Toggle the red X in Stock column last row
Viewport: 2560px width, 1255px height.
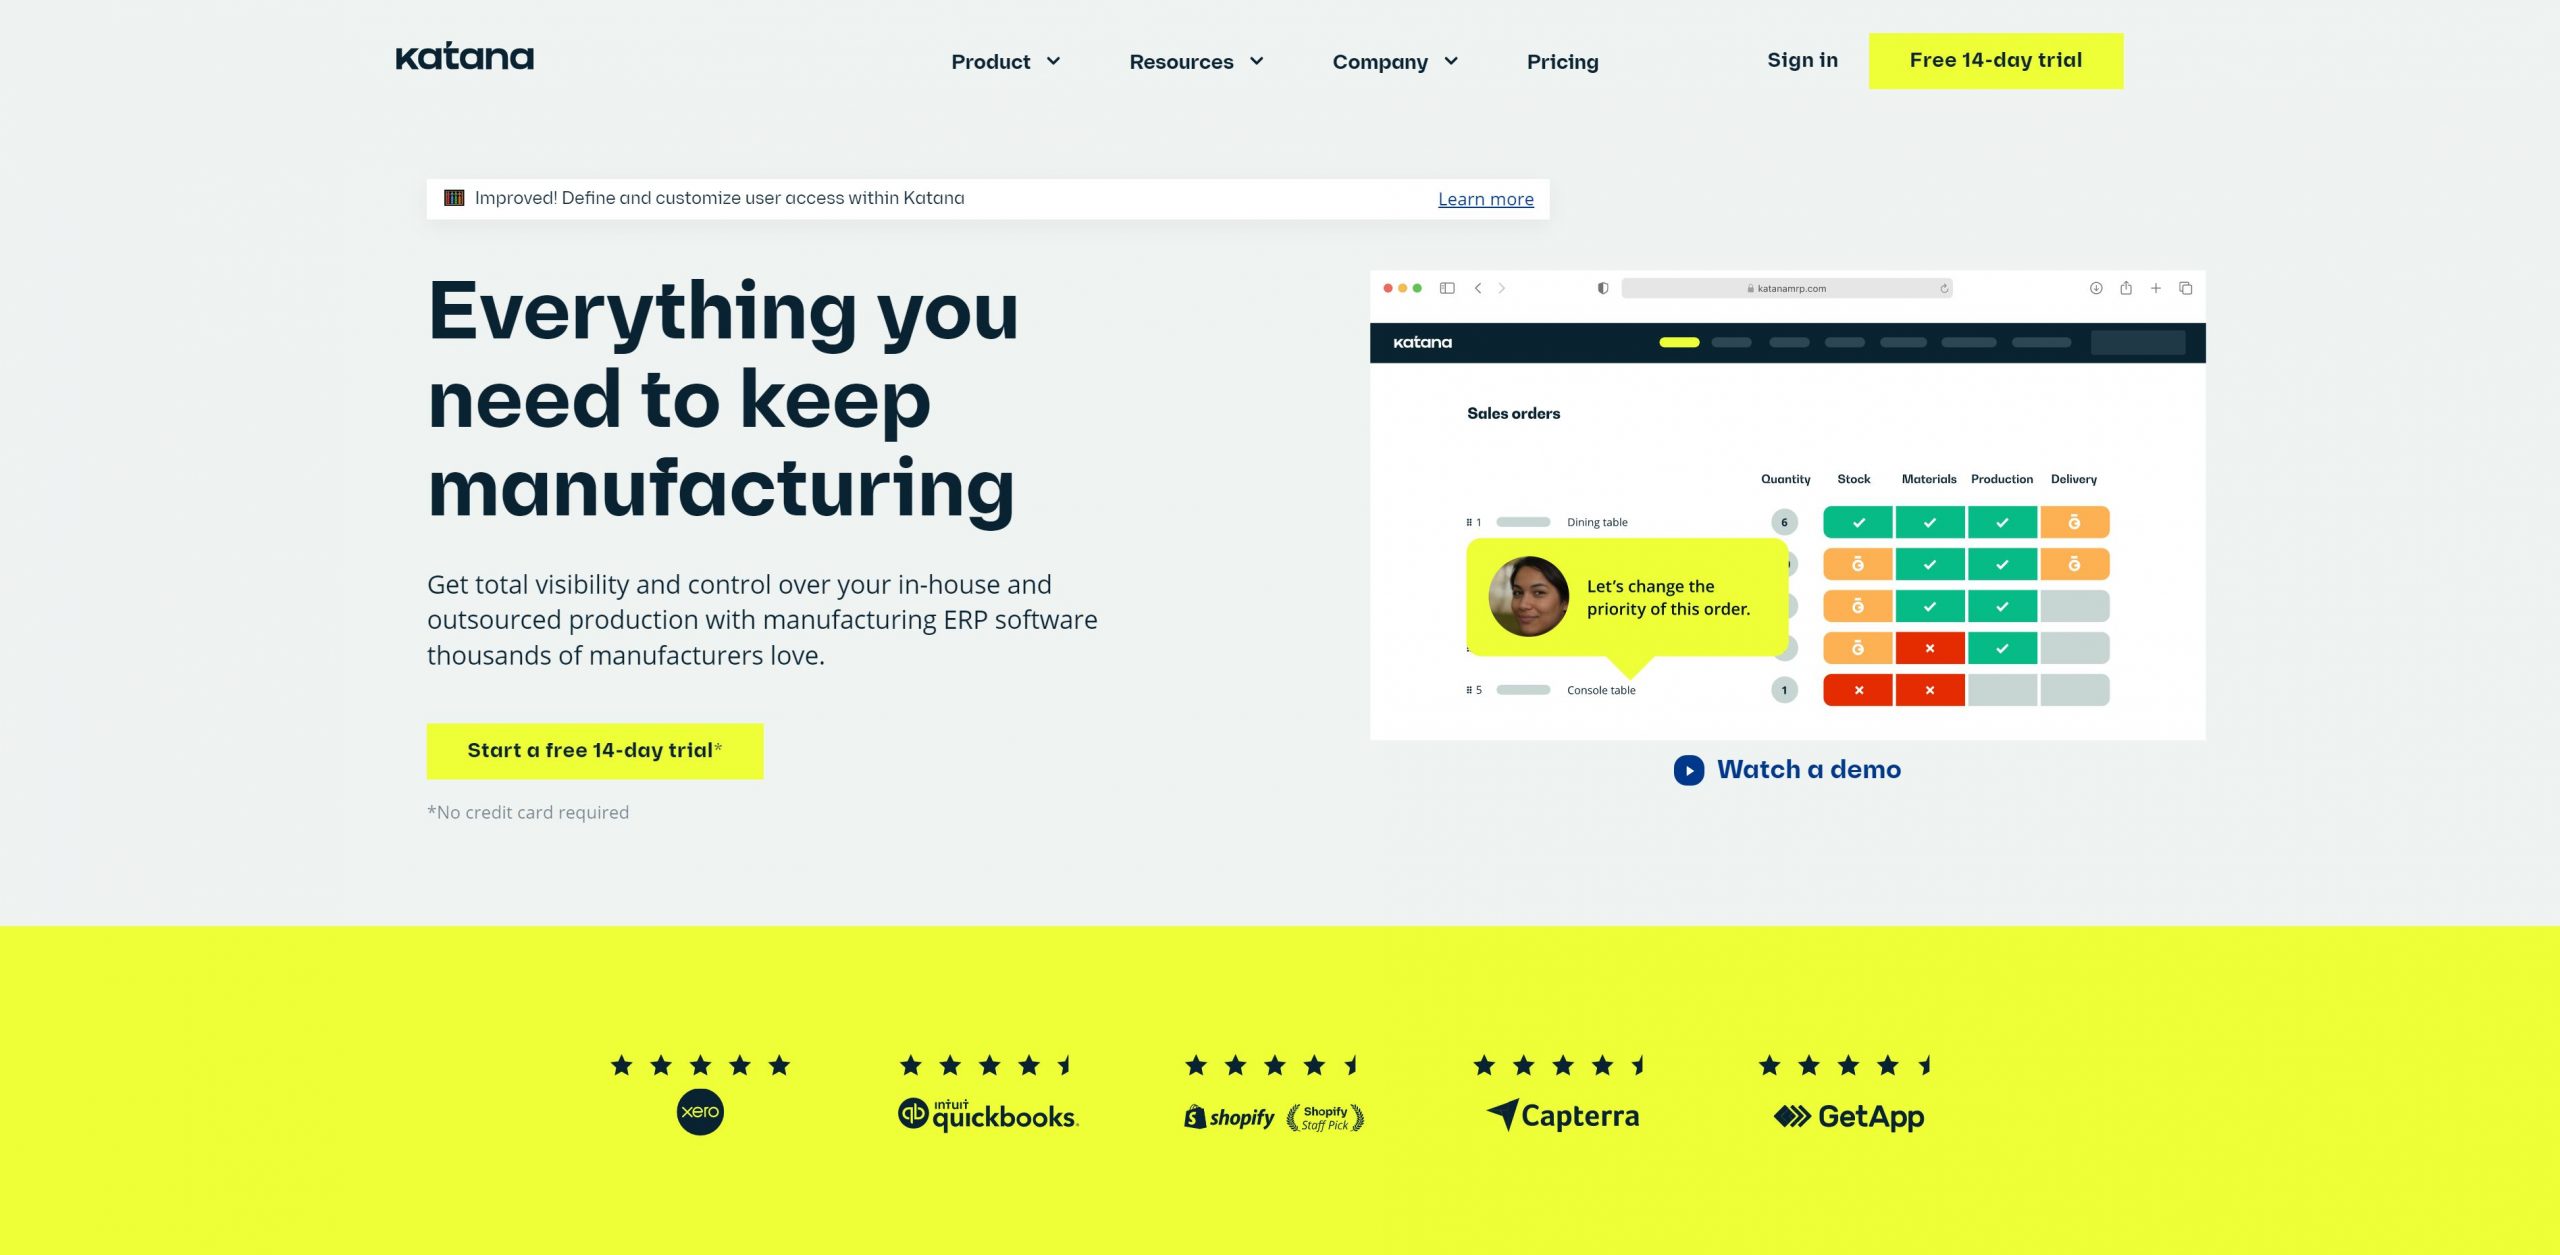(1858, 690)
